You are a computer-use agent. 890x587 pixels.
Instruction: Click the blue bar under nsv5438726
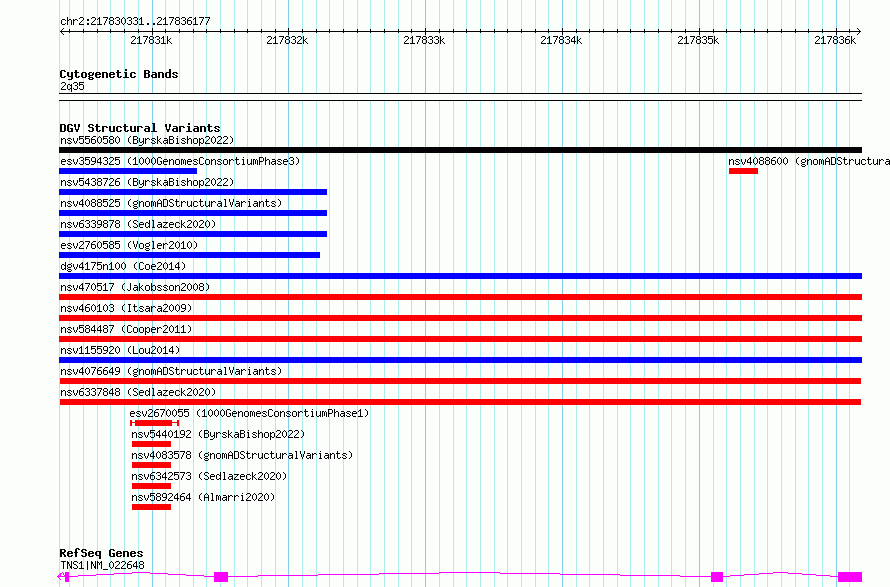(193, 192)
